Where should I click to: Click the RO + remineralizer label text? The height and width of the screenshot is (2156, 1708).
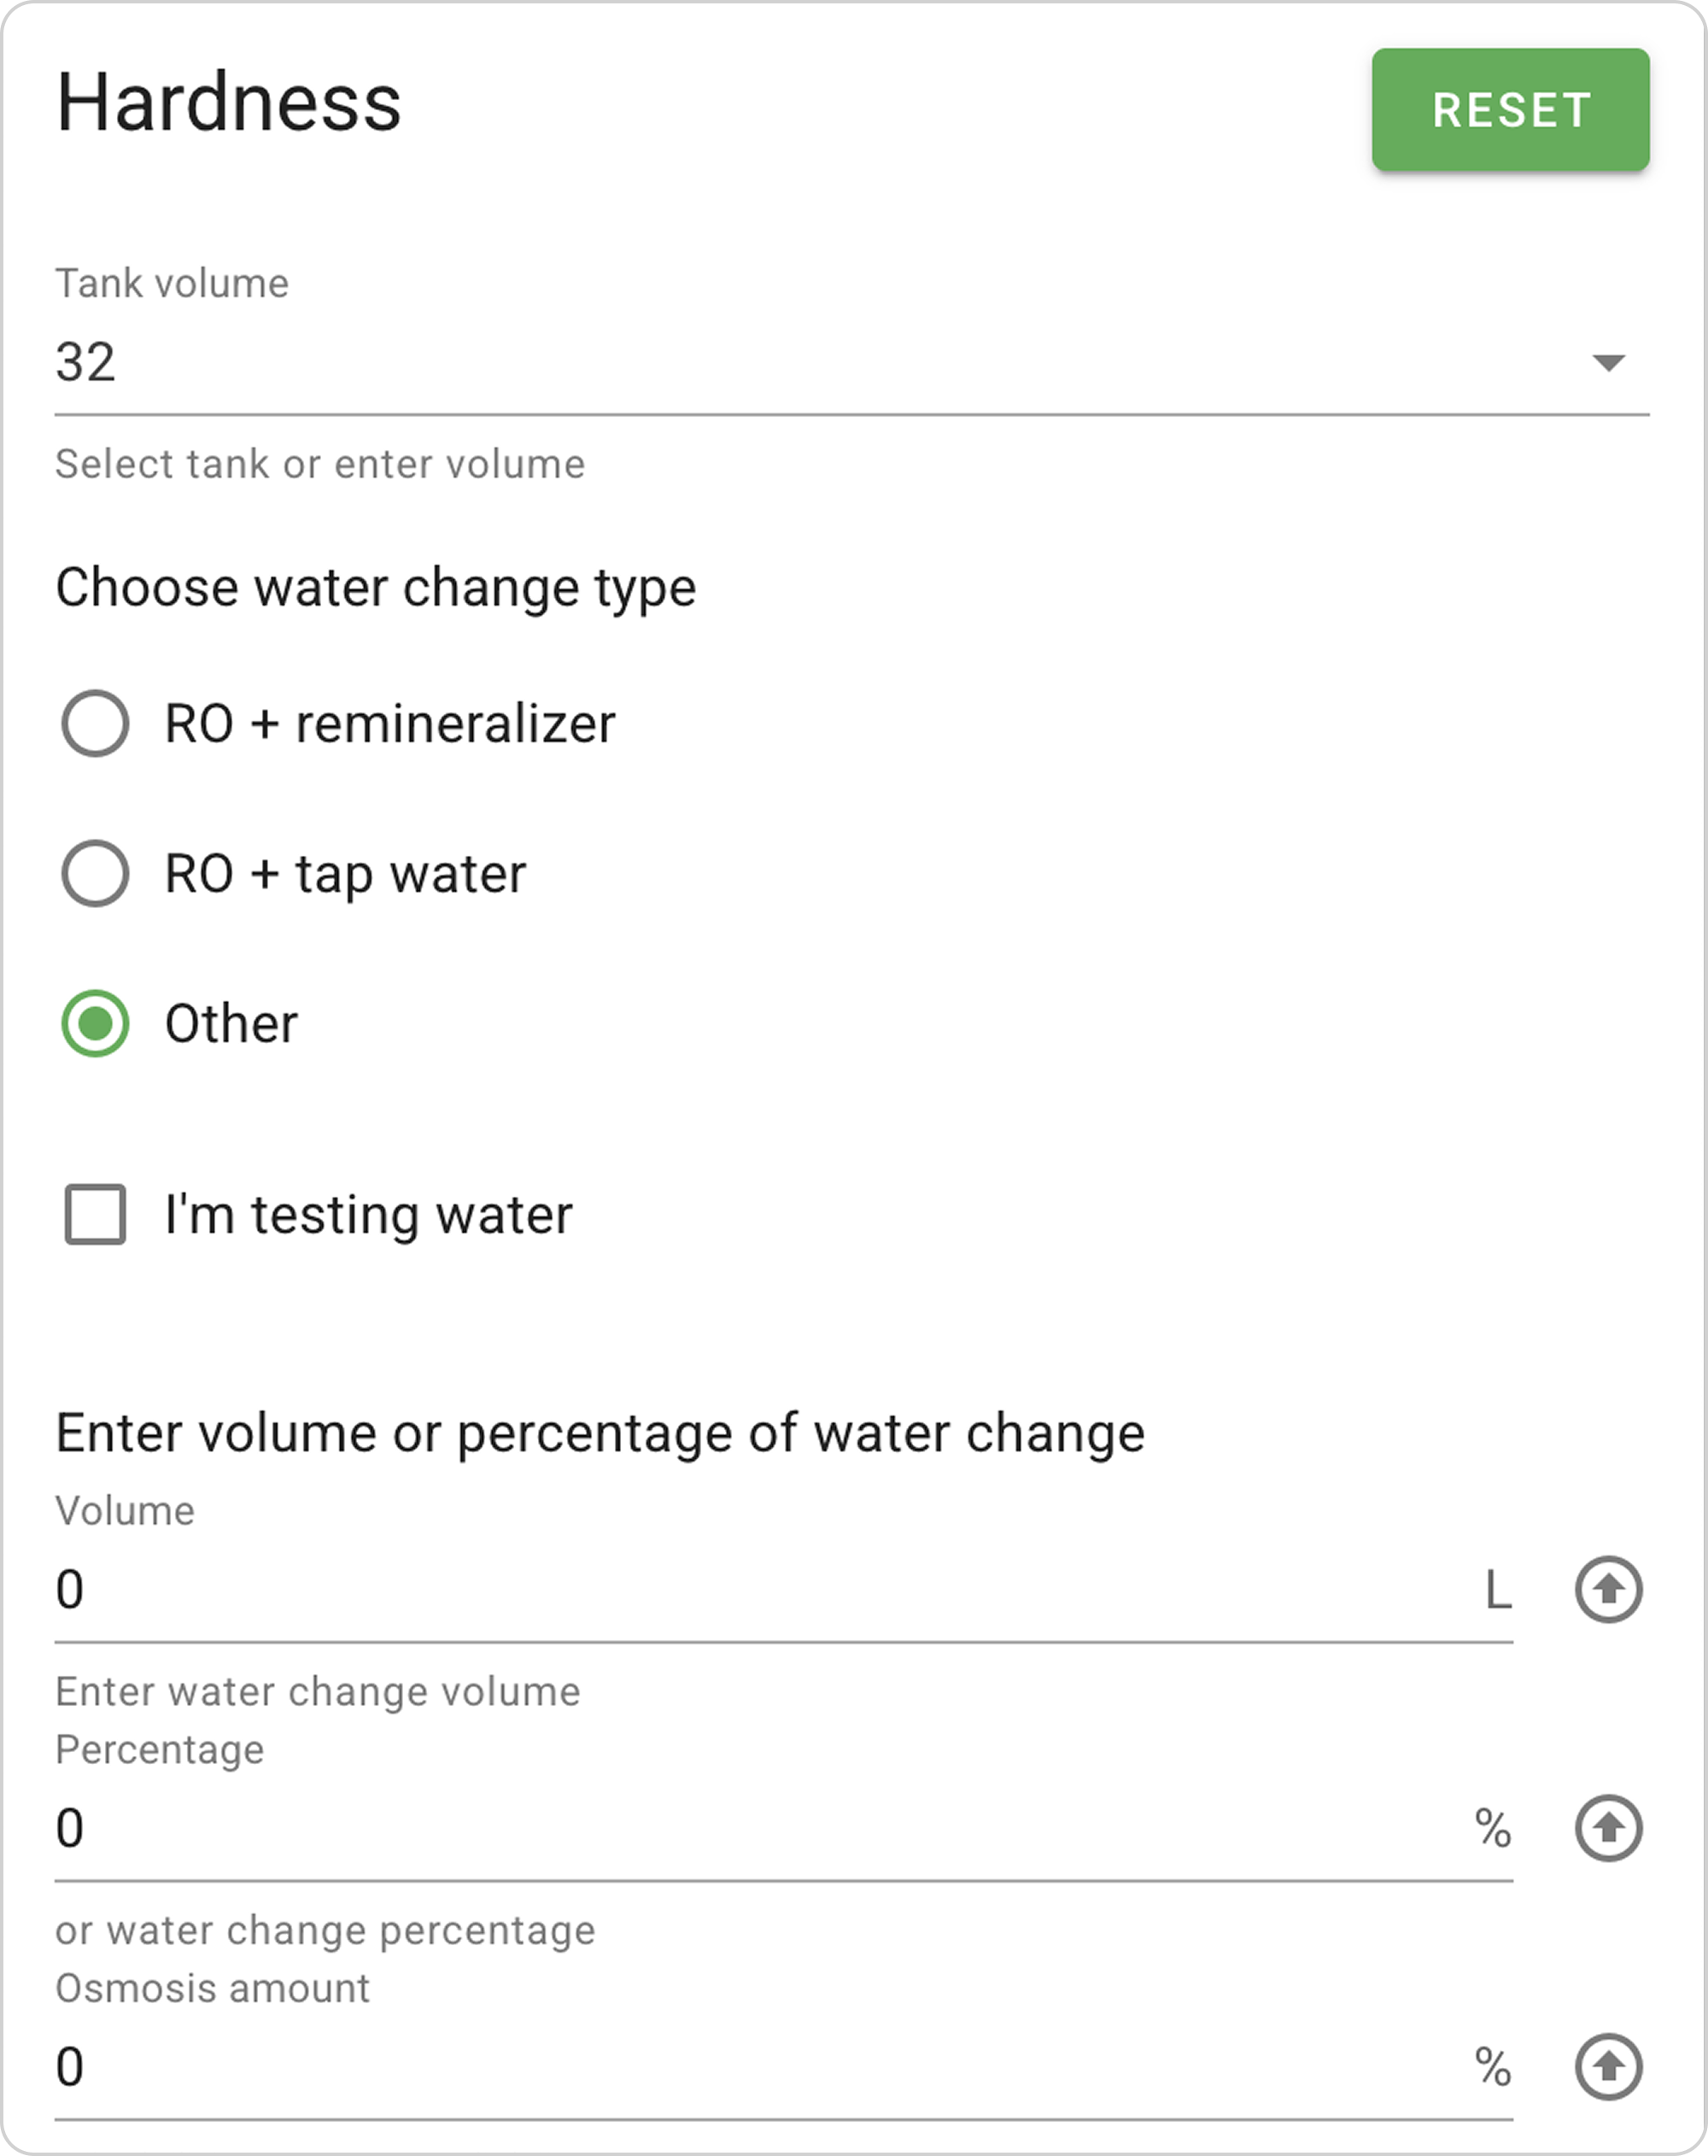(x=390, y=723)
